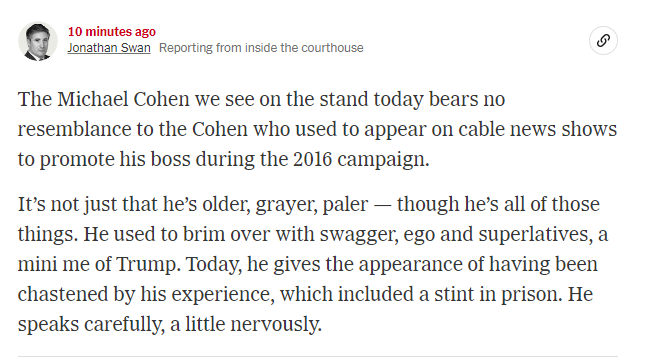The width and height of the screenshot is (645, 361).
Task: Click the word "Trump" in second paragraph
Action: pos(146,264)
